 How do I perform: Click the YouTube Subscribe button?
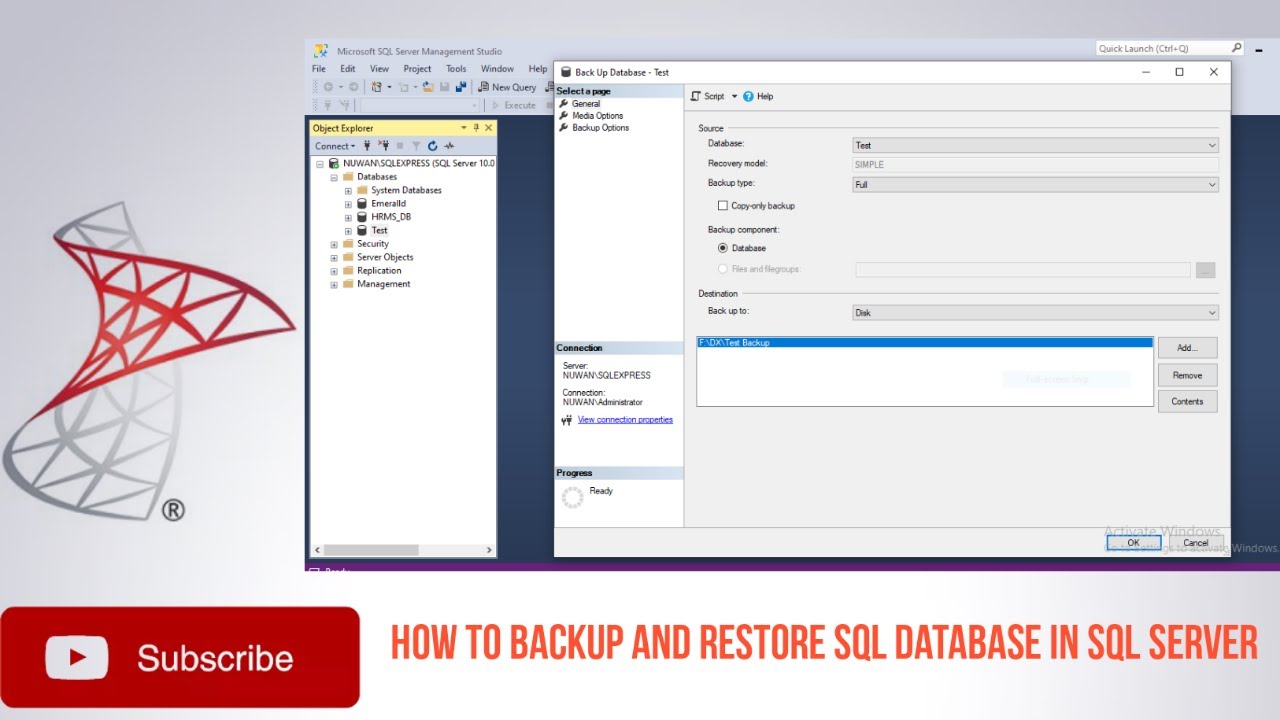click(180, 657)
